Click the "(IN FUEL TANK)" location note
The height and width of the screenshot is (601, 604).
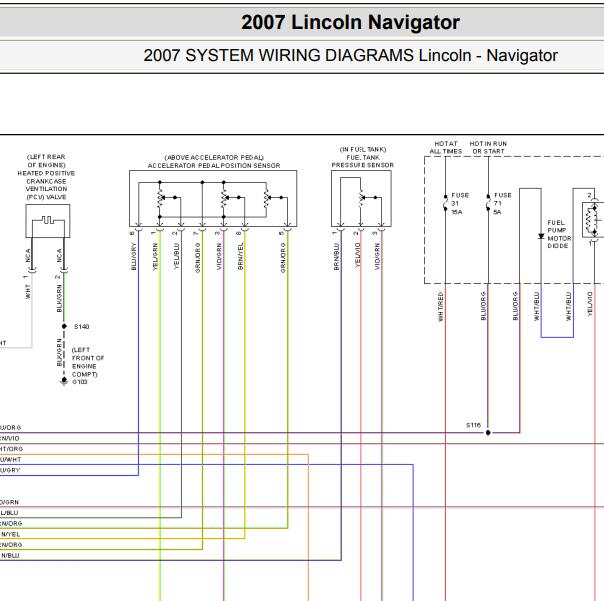pos(363,149)
